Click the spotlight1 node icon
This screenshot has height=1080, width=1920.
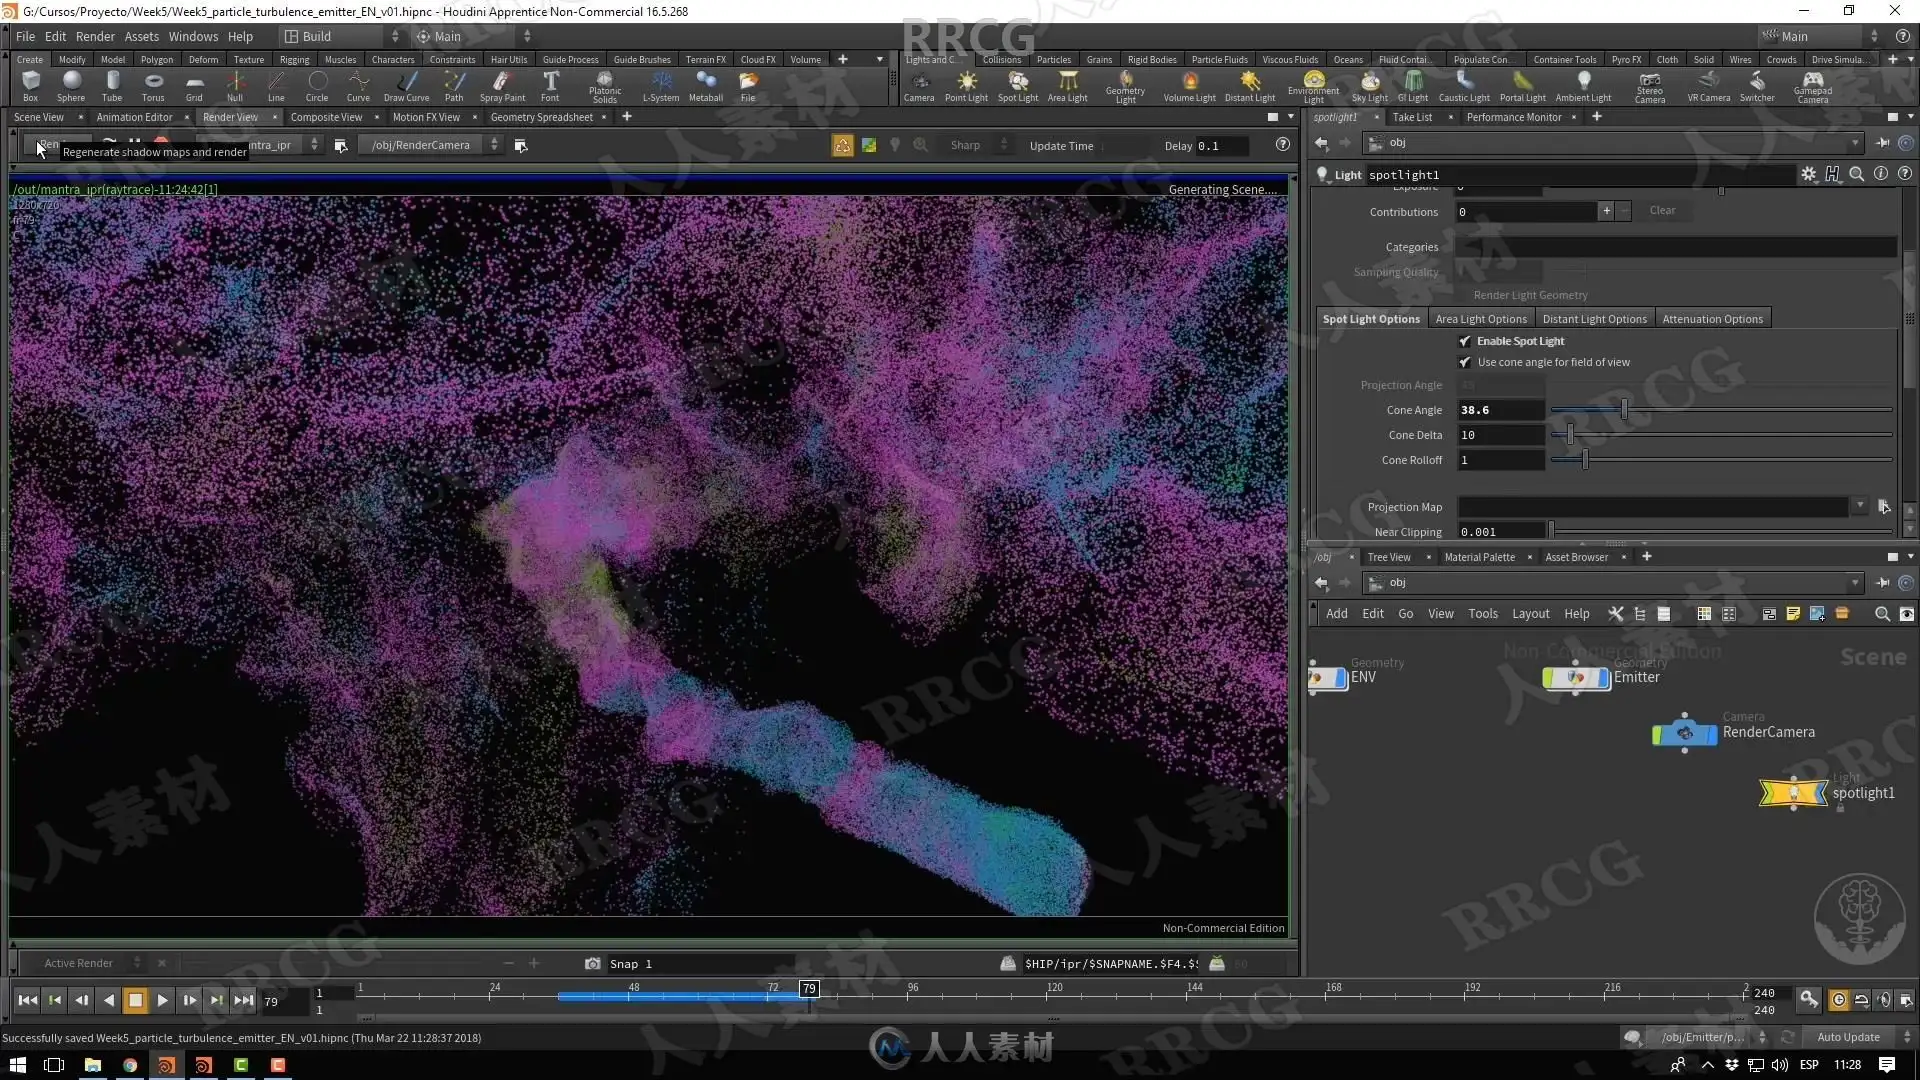click(1792, 793)
